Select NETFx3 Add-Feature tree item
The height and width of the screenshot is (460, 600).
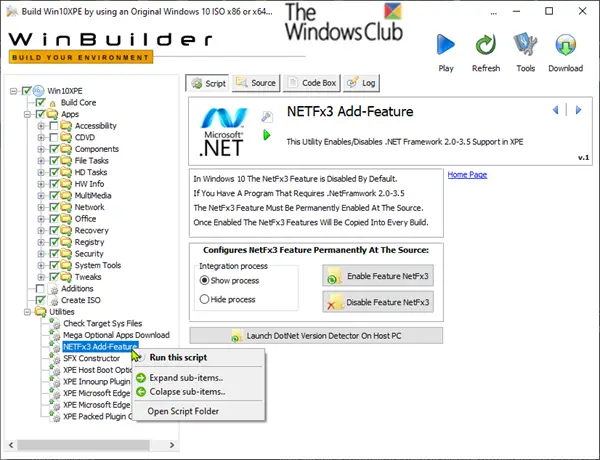tap(100, 347)
